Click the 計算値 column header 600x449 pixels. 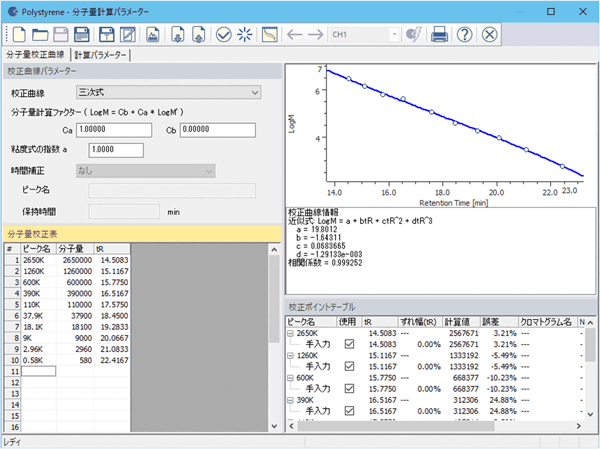[x=456, y=322]
